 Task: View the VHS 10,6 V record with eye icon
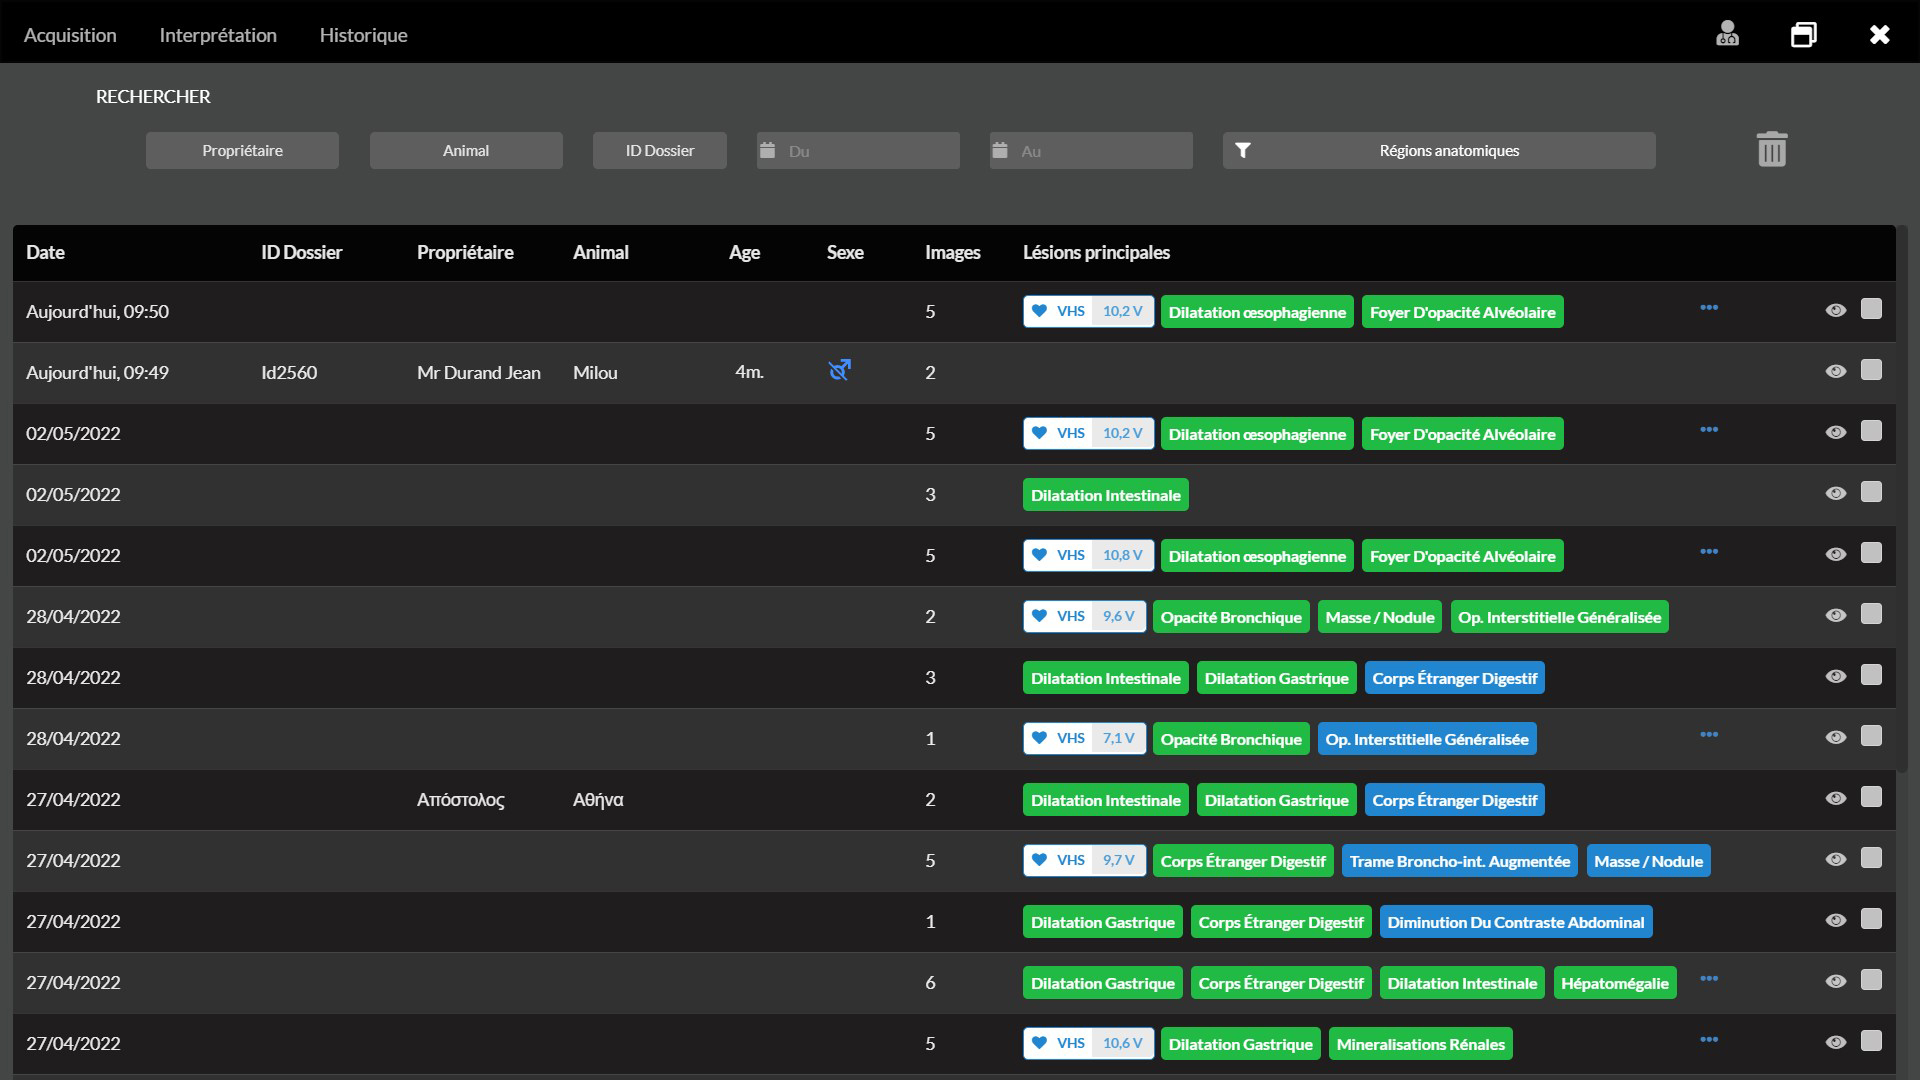click(x=1835, y=1042)
